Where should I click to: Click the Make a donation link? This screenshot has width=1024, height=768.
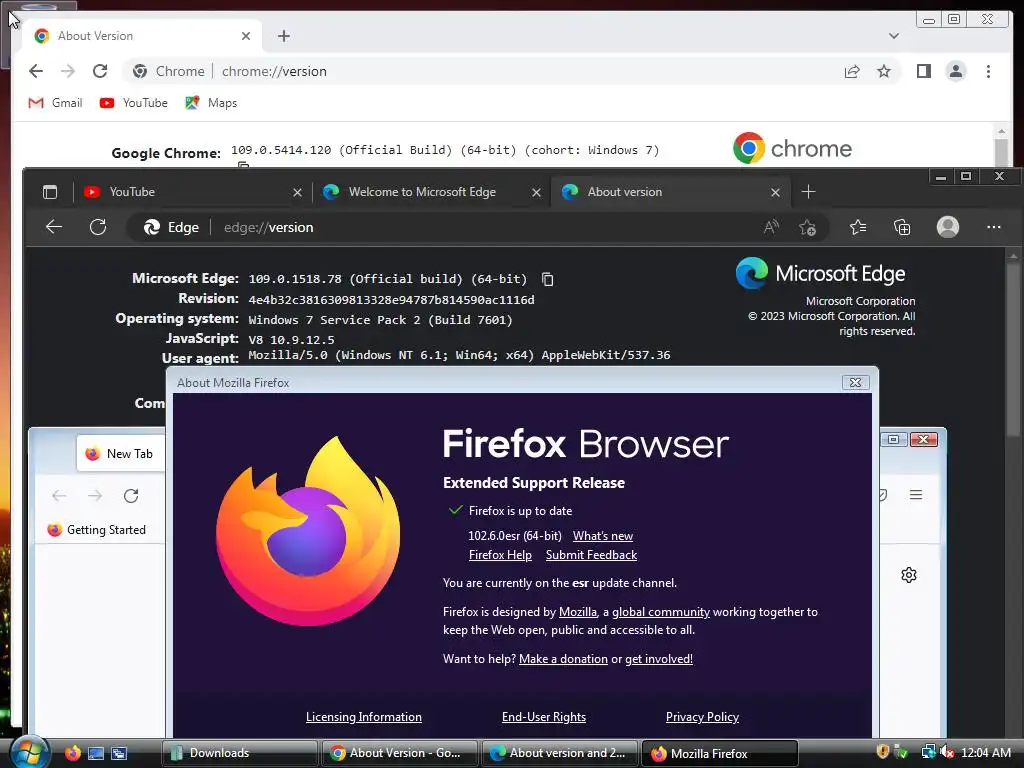(x=563, y=659)
